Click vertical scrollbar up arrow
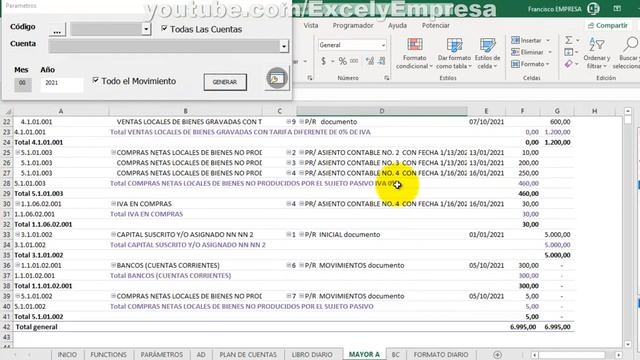Screen dimensions: 640x360 628,111
